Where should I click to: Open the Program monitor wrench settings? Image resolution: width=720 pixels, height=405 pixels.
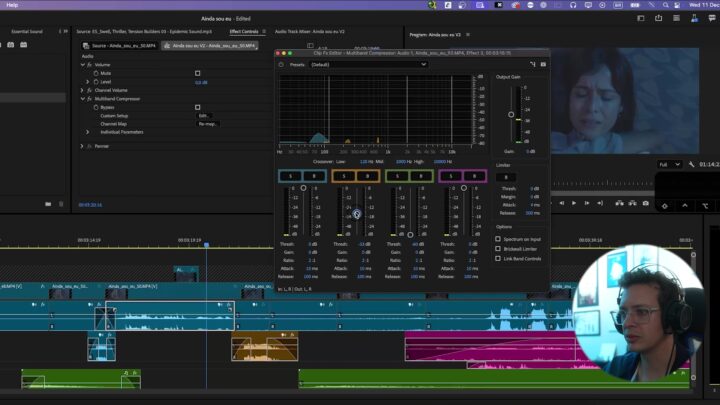click(691, 164)
